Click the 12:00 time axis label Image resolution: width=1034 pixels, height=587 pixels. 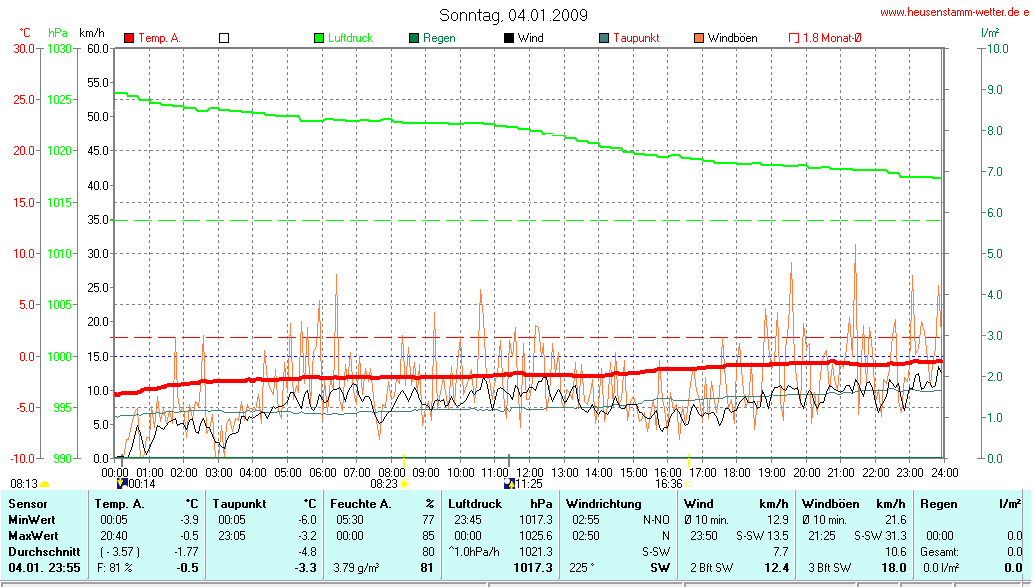[529, 472]
